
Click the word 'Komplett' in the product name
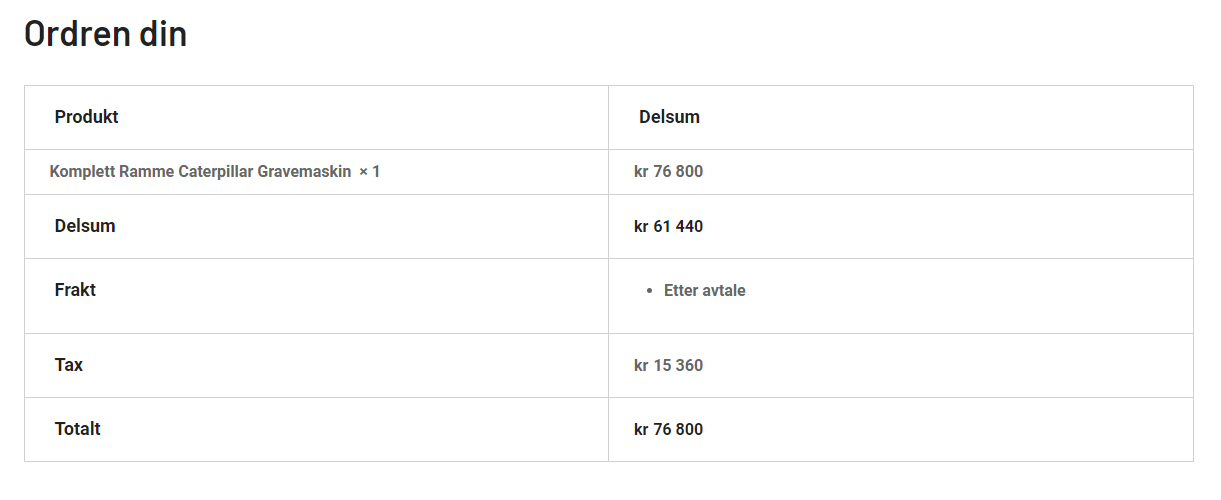(x=82, y=172)
